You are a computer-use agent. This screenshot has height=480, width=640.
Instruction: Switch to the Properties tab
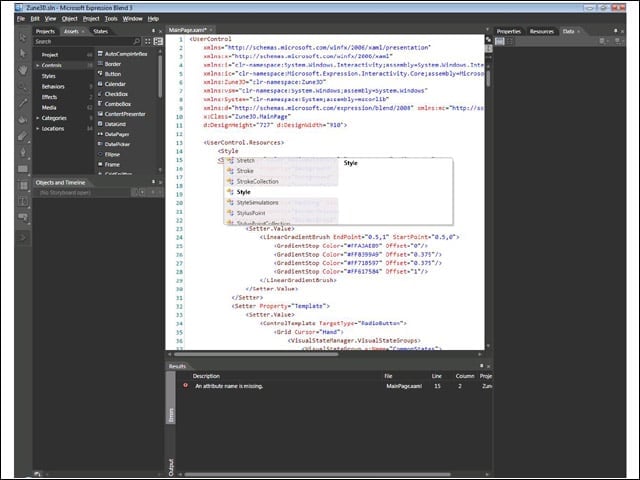click(509, 31)
